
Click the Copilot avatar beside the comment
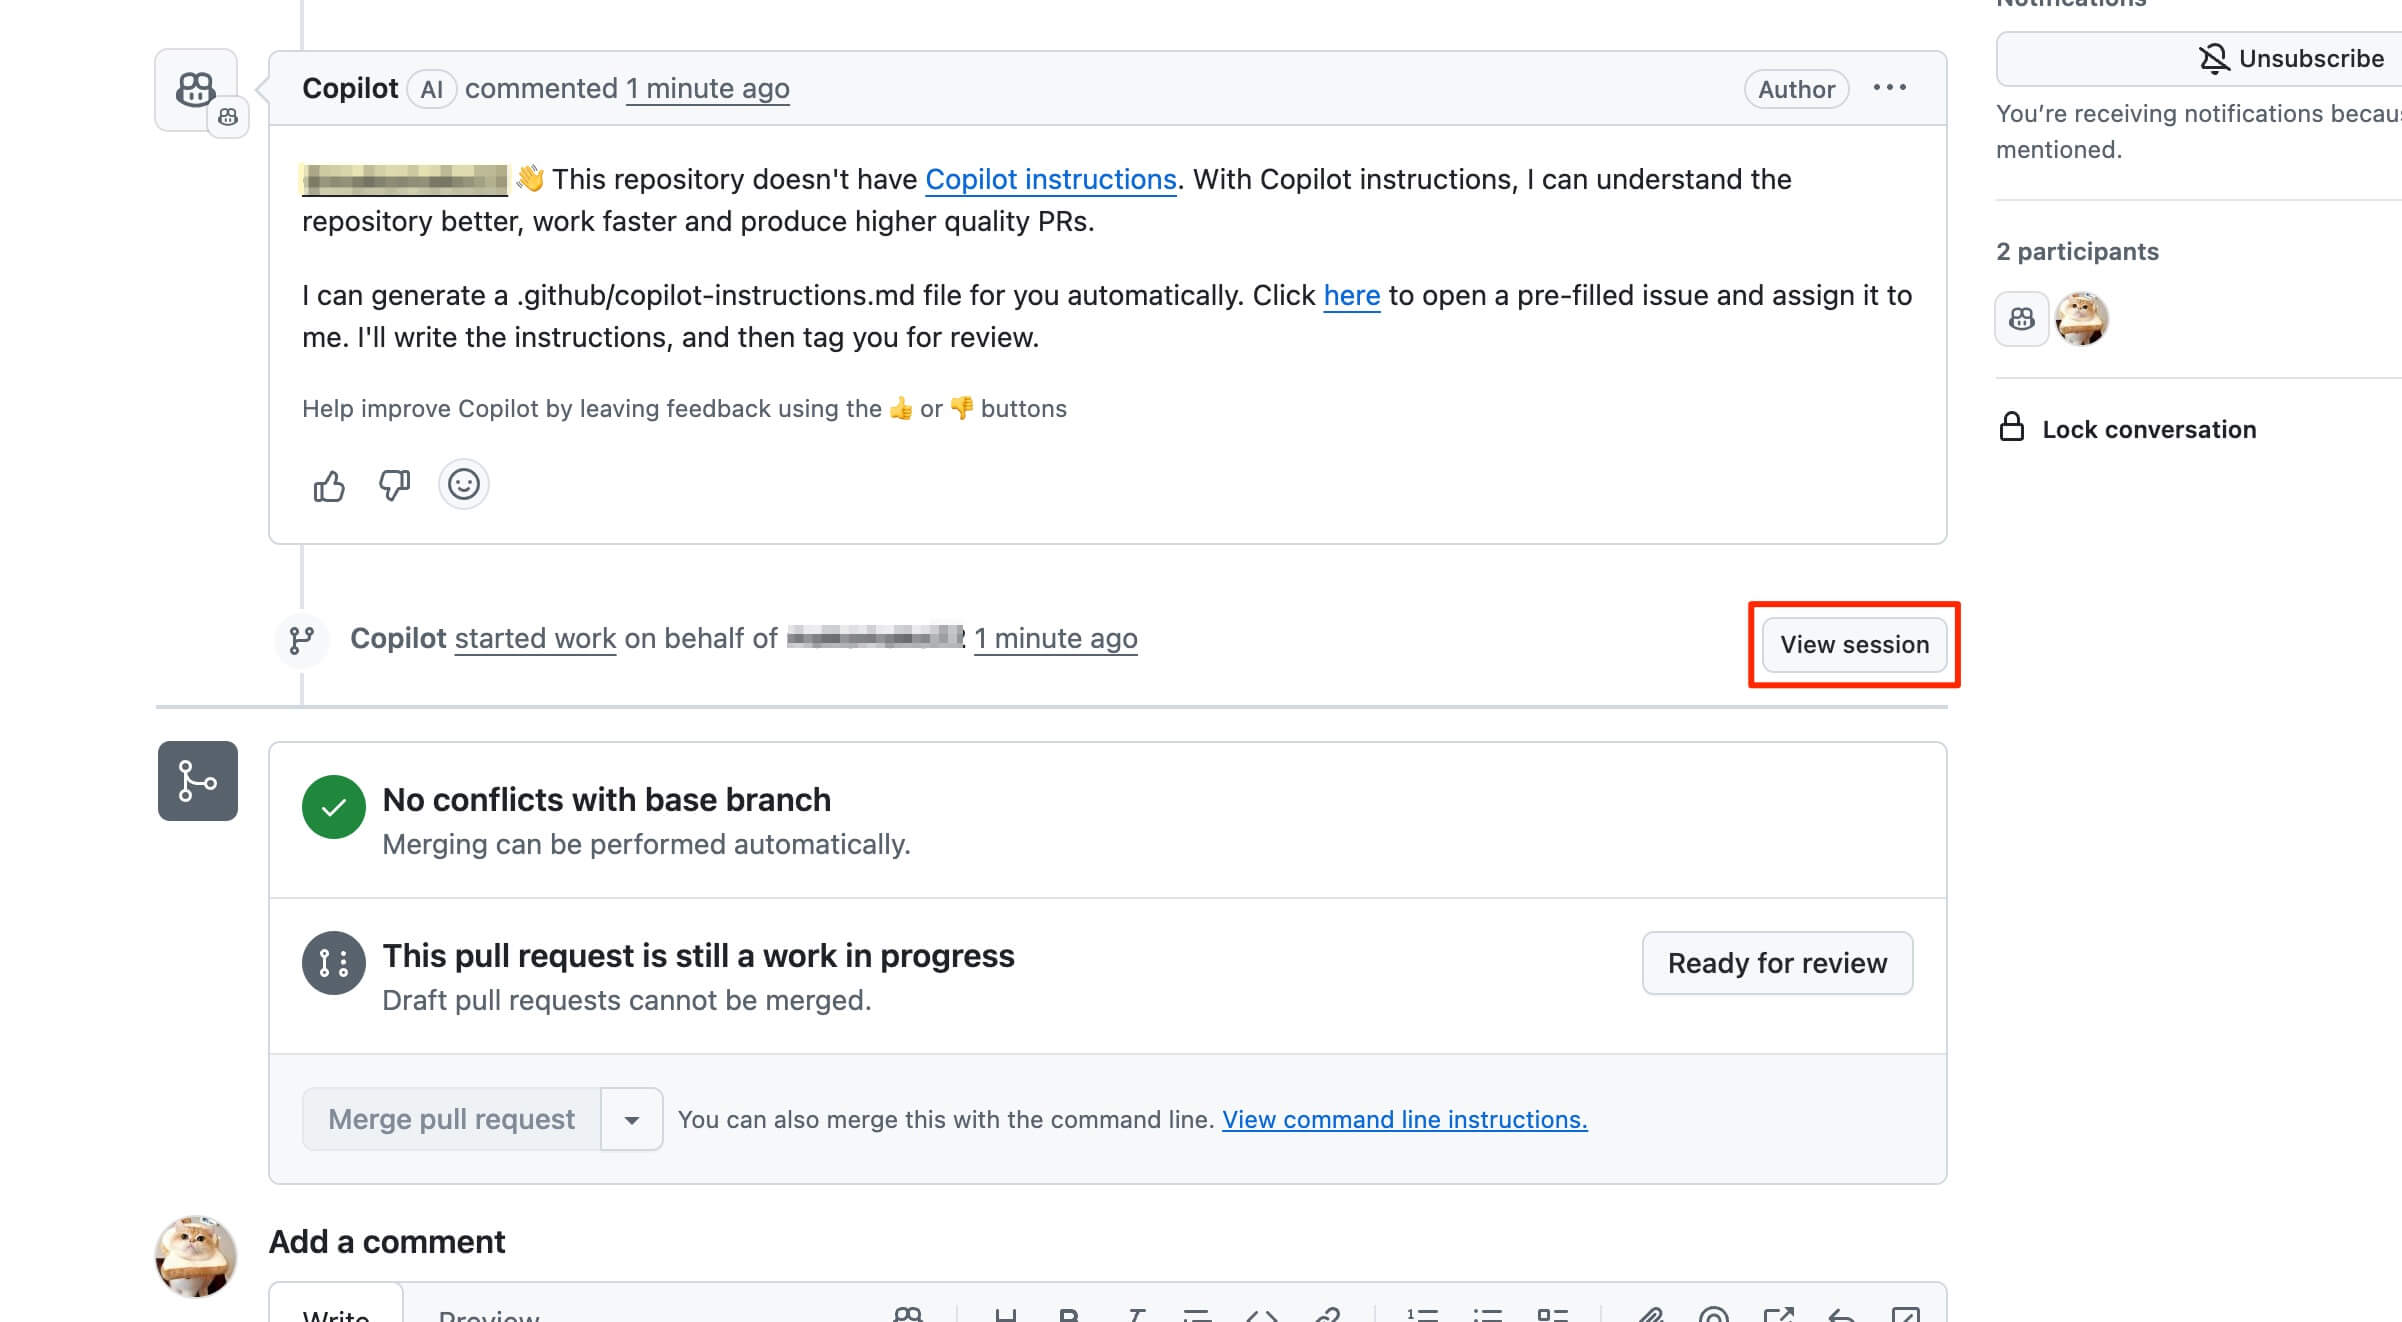196,90
